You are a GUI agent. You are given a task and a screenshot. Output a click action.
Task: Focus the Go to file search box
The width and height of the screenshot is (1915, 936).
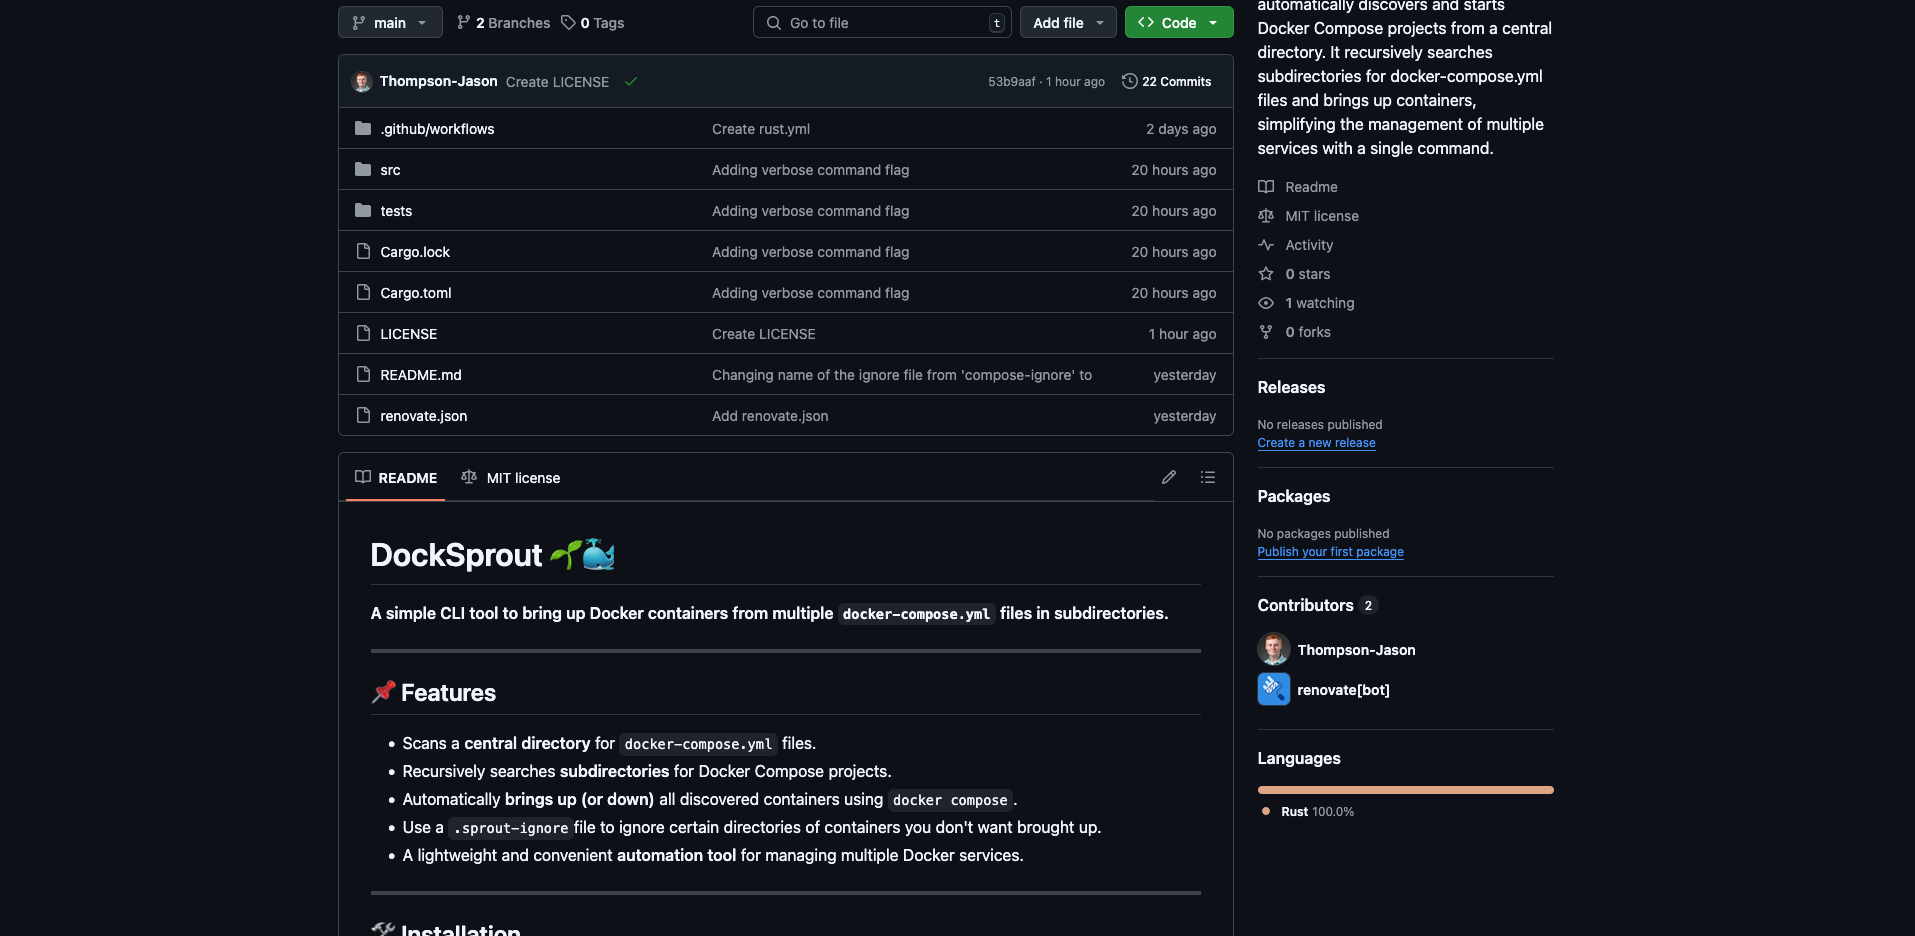[882, 23]
